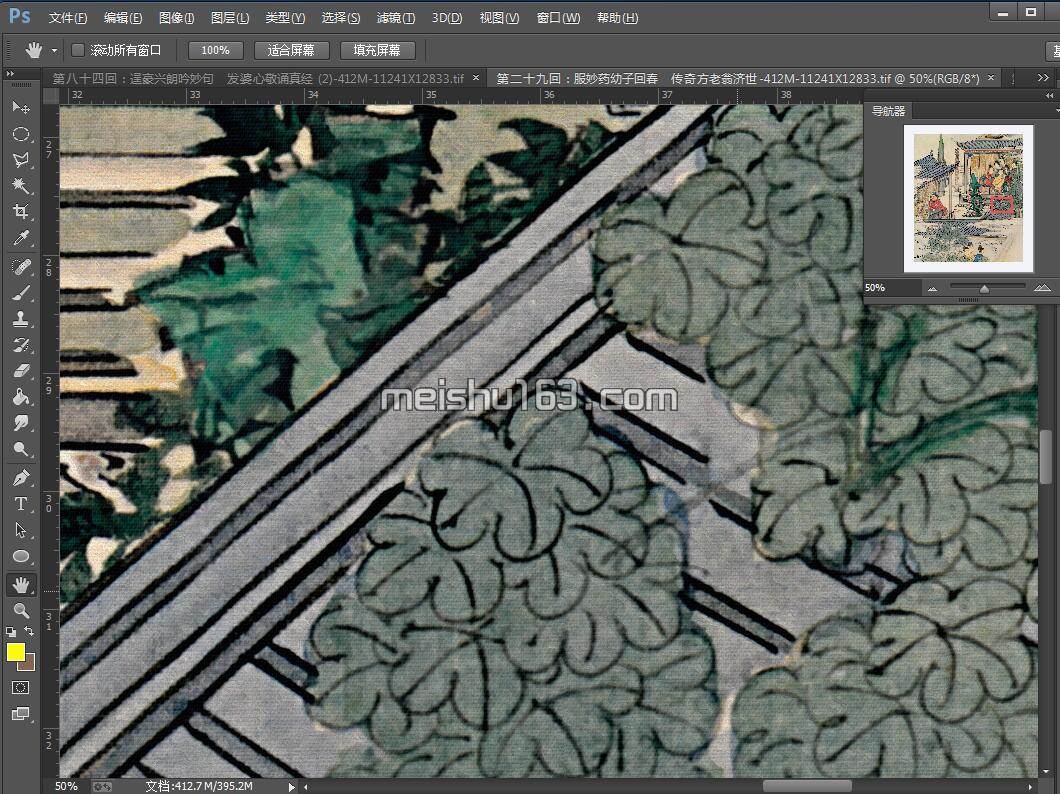The image size is (1060, 794).
Task: Open the status bar export icon
Action: pyautogui.click(x=103, y=787)
